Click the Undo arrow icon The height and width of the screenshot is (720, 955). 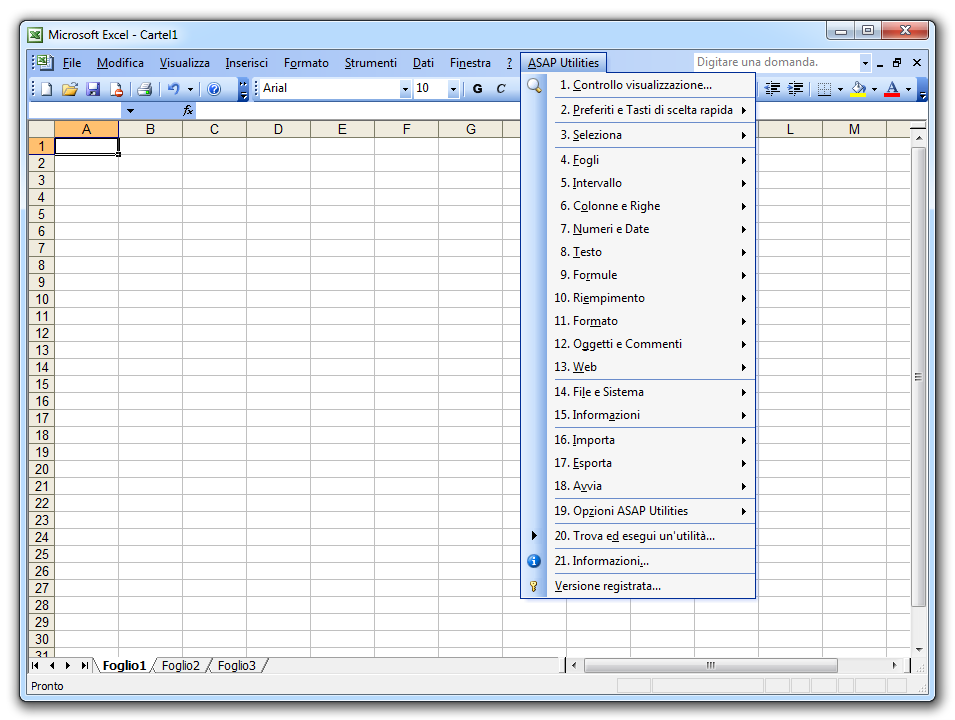tap(174, 90)
